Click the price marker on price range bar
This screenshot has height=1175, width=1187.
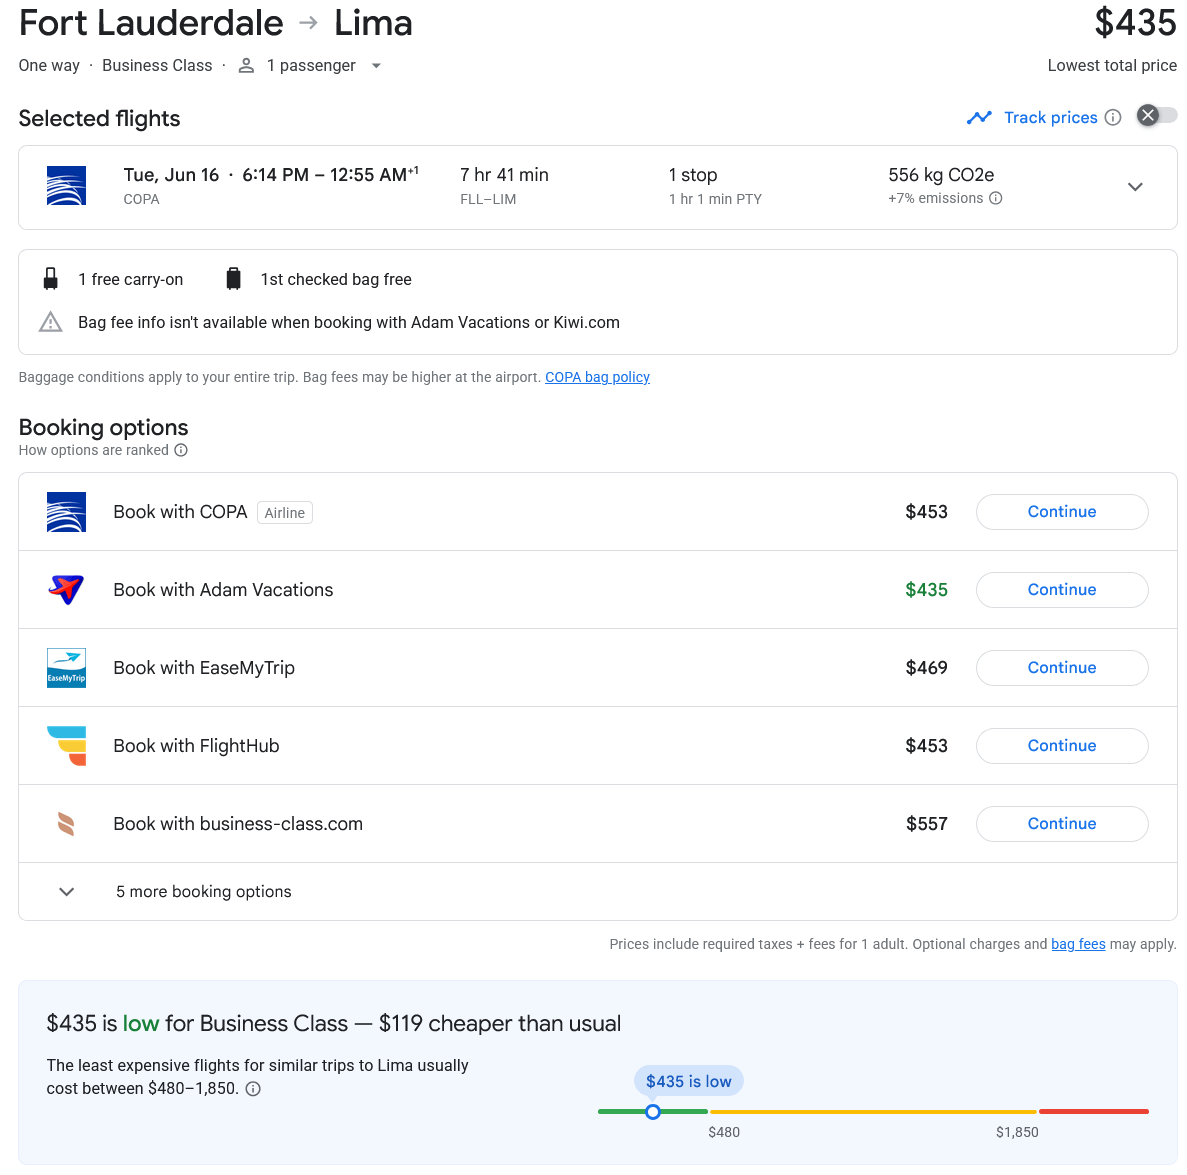653,1111
